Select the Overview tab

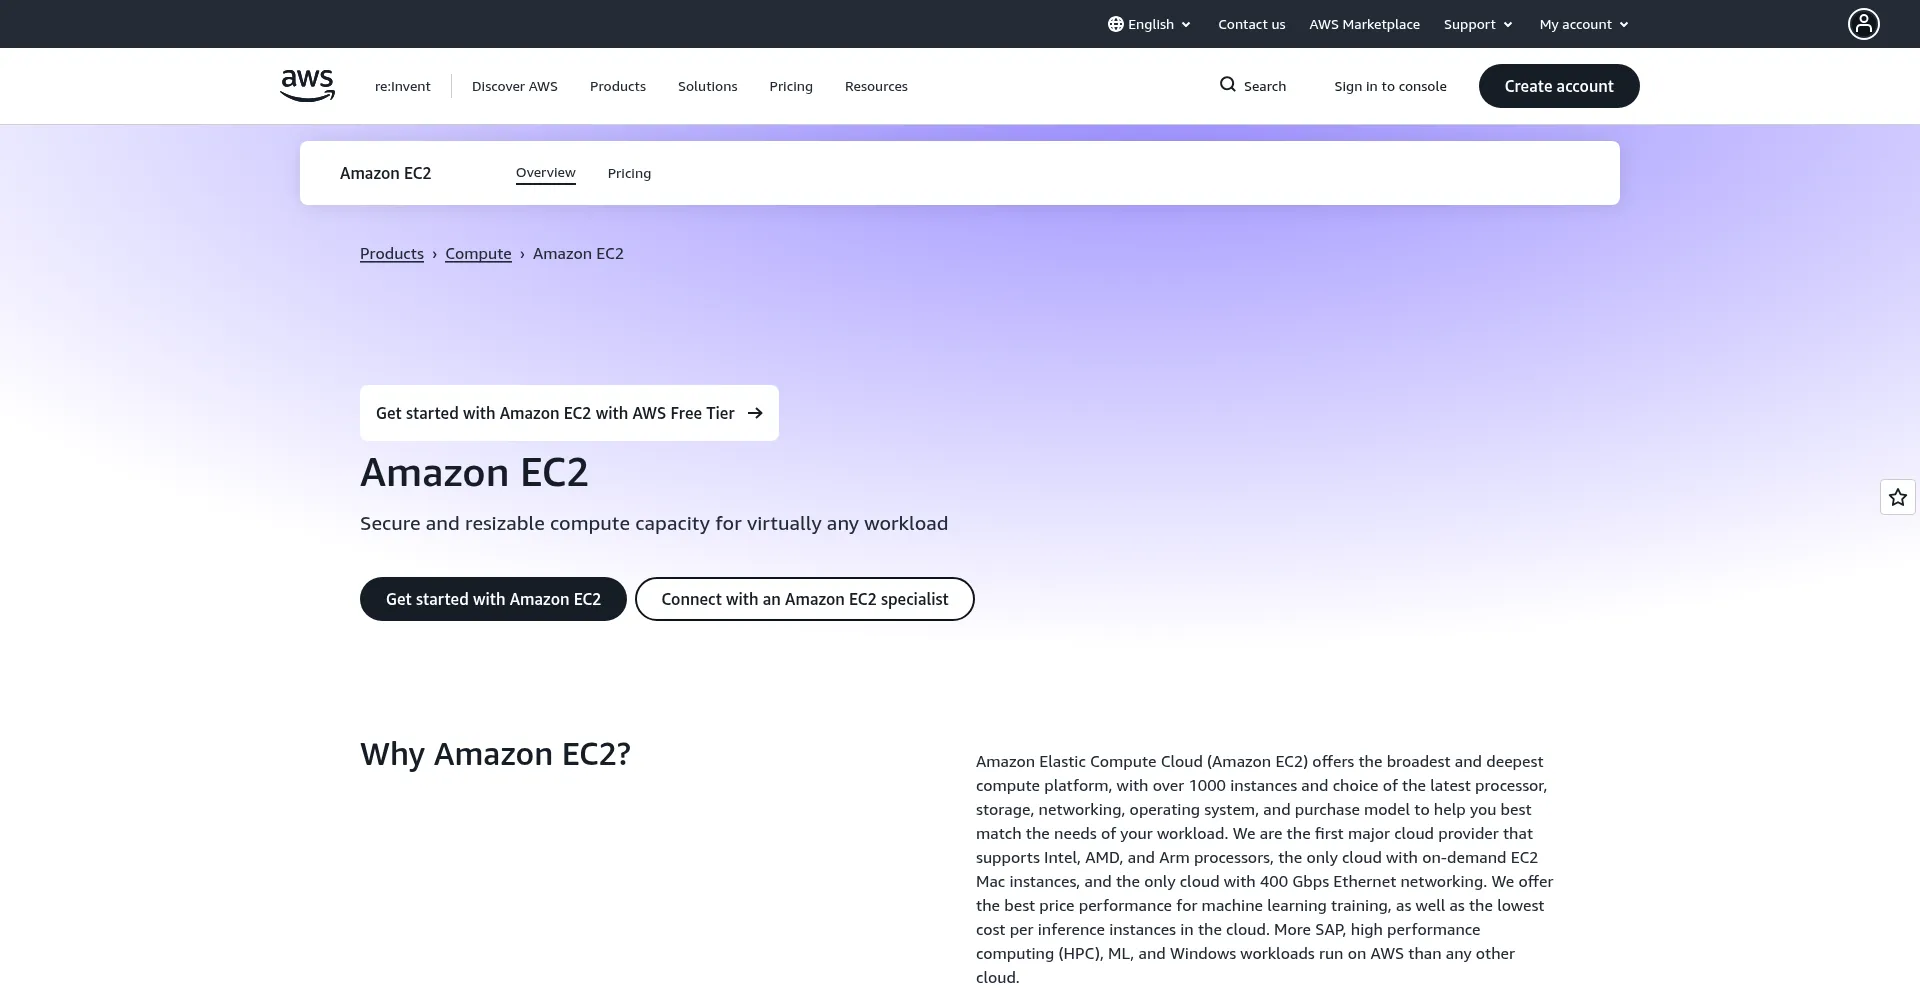pyautogui.click(x=545, y=172)
